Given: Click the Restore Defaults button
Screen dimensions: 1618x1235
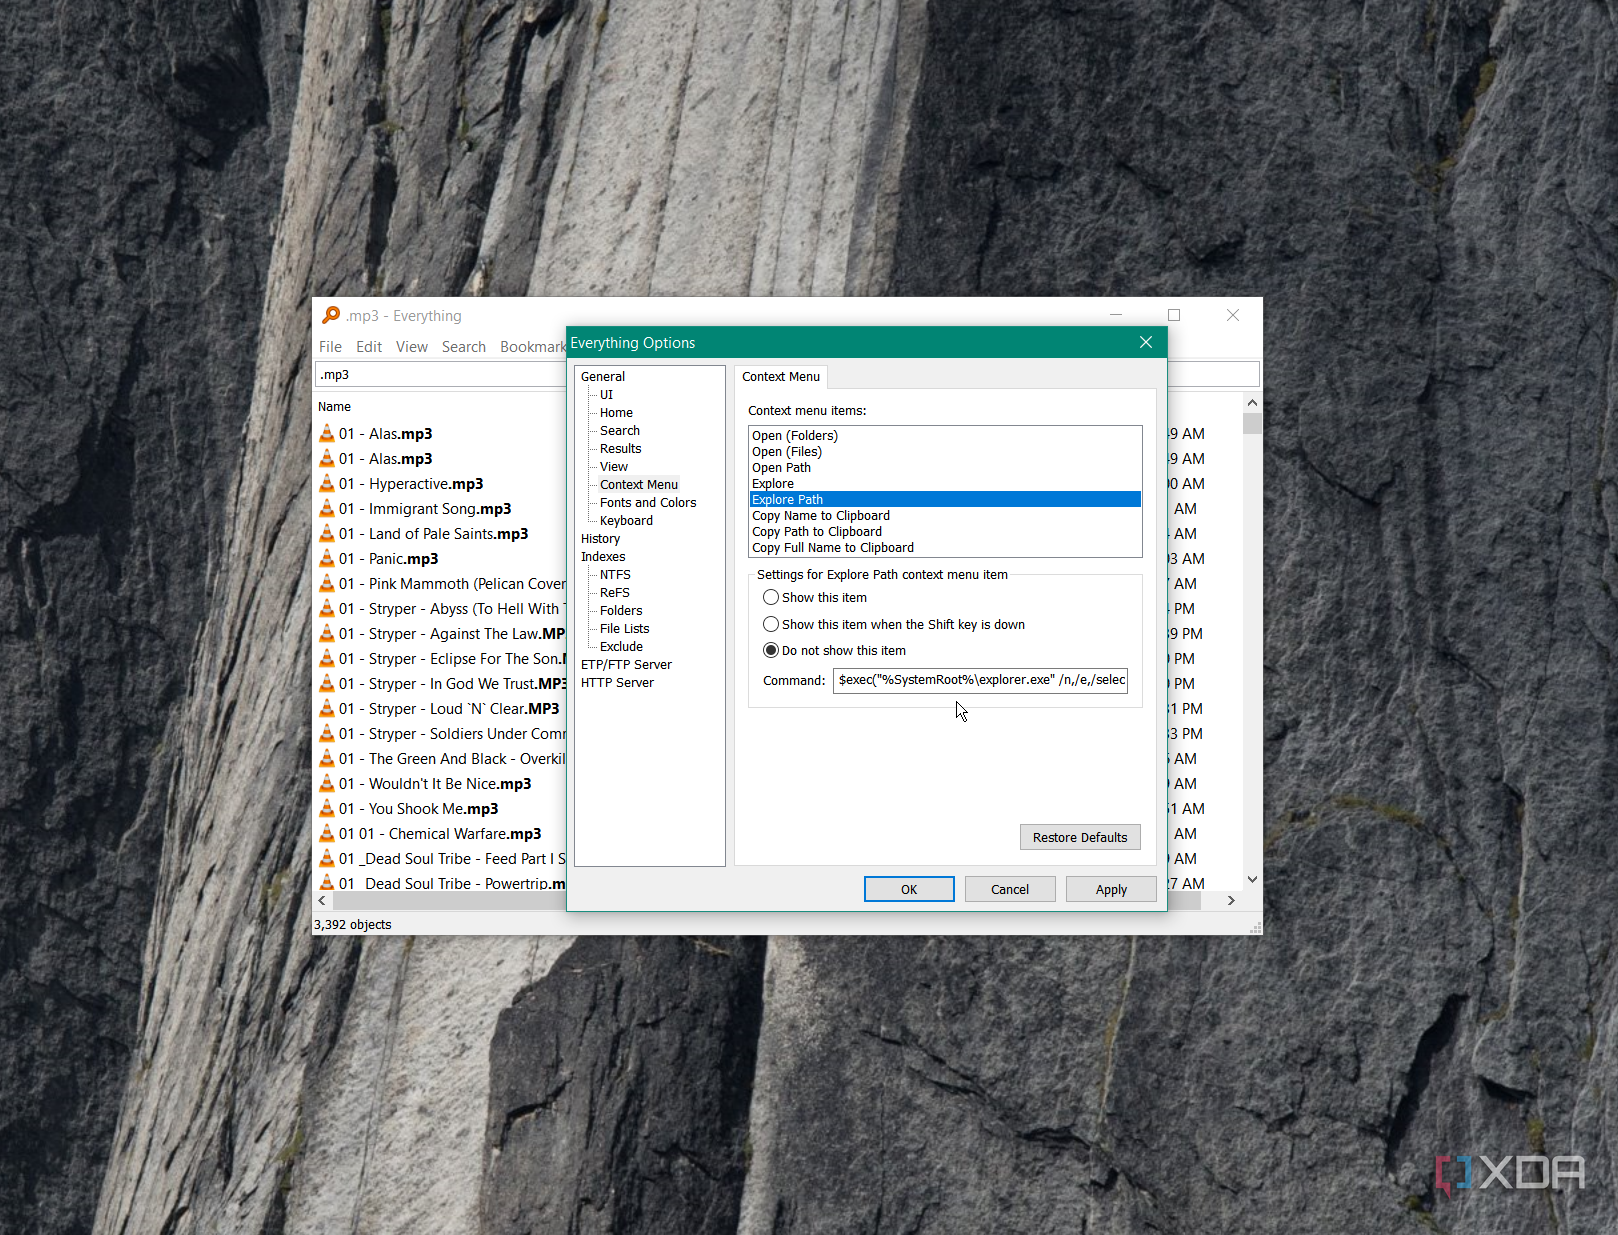Looking at the screenshot, I should [1080, 837].
